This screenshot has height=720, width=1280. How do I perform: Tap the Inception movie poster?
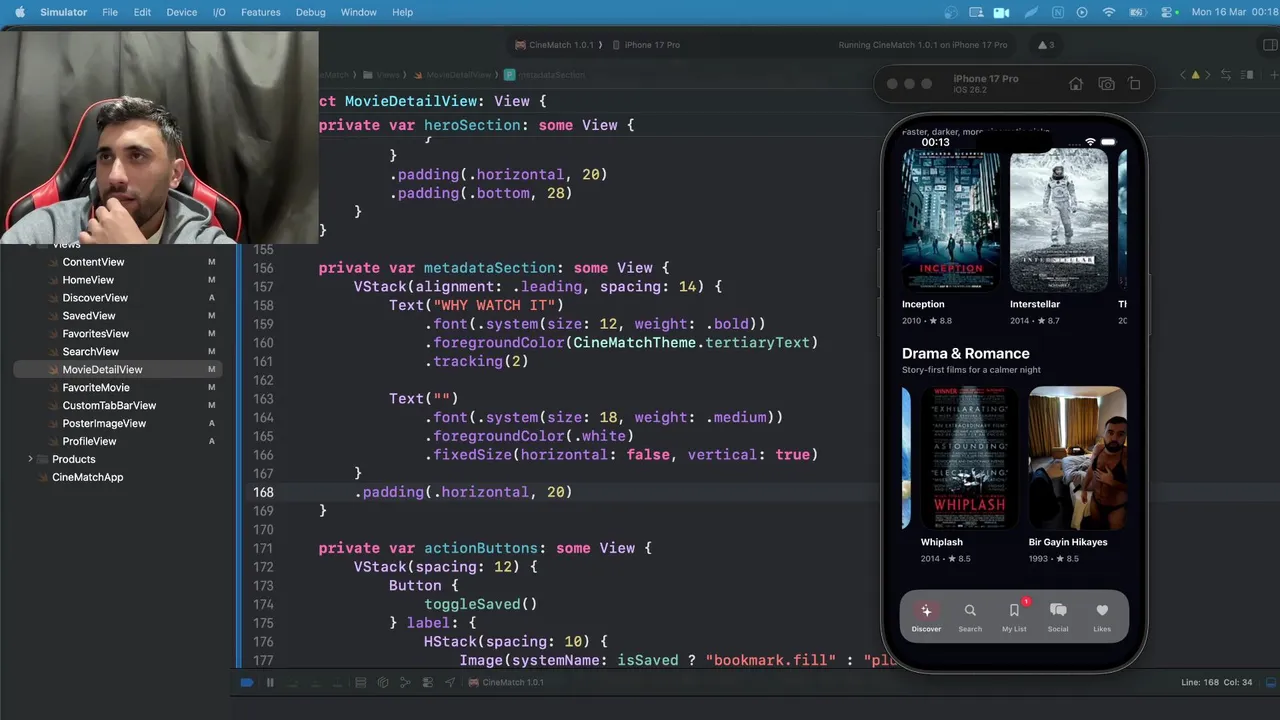pyautogui.click(x=951, y=221)
